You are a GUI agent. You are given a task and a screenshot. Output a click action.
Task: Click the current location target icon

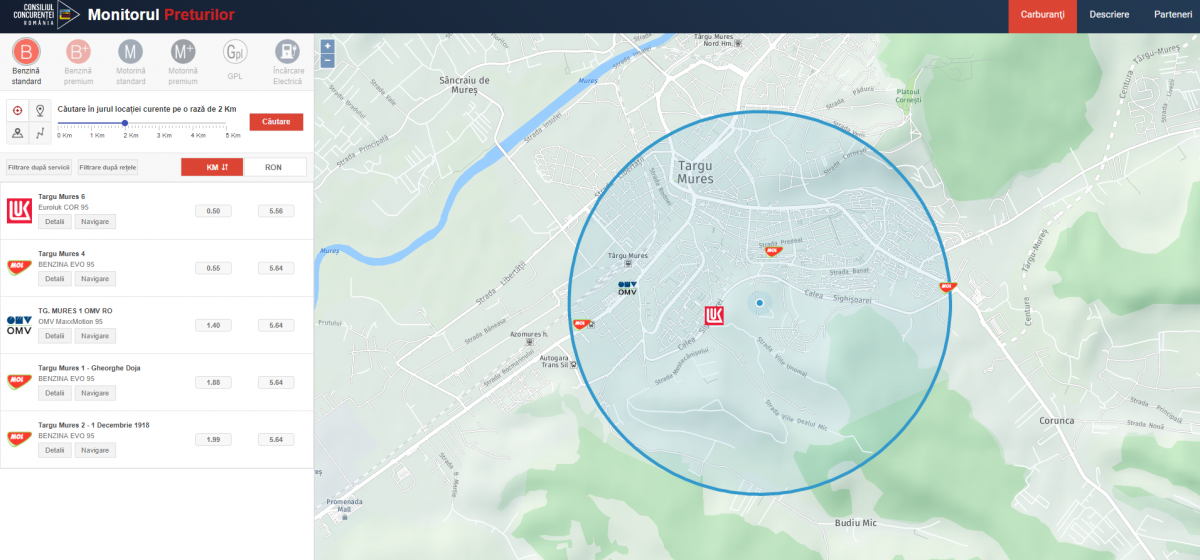pos(17,111)
